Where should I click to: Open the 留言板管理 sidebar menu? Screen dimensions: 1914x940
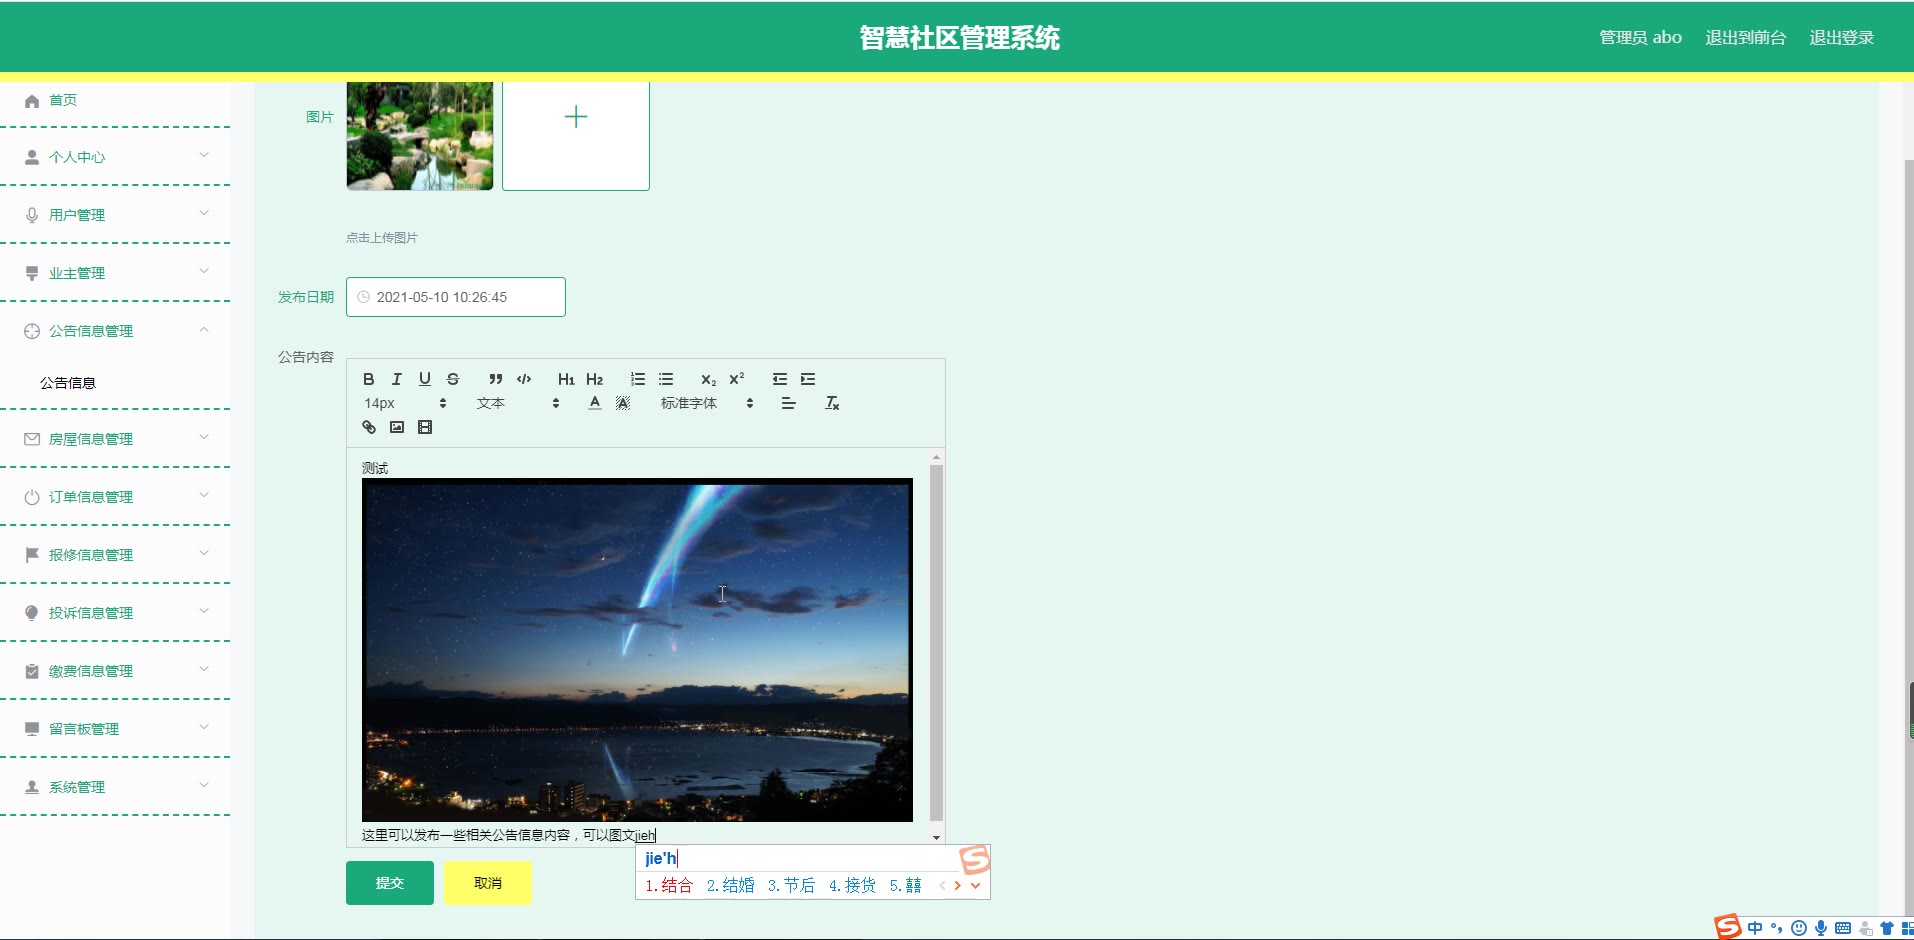[115, 729]
